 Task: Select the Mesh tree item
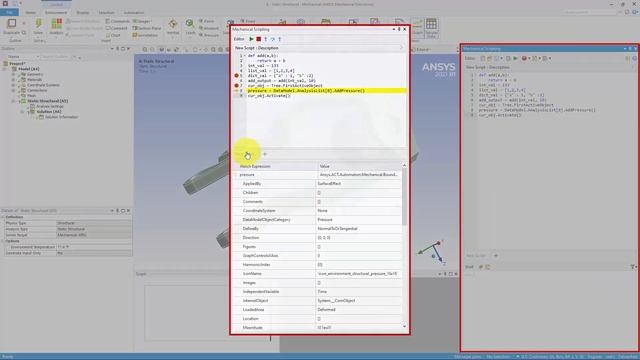[x=31, y=96]
